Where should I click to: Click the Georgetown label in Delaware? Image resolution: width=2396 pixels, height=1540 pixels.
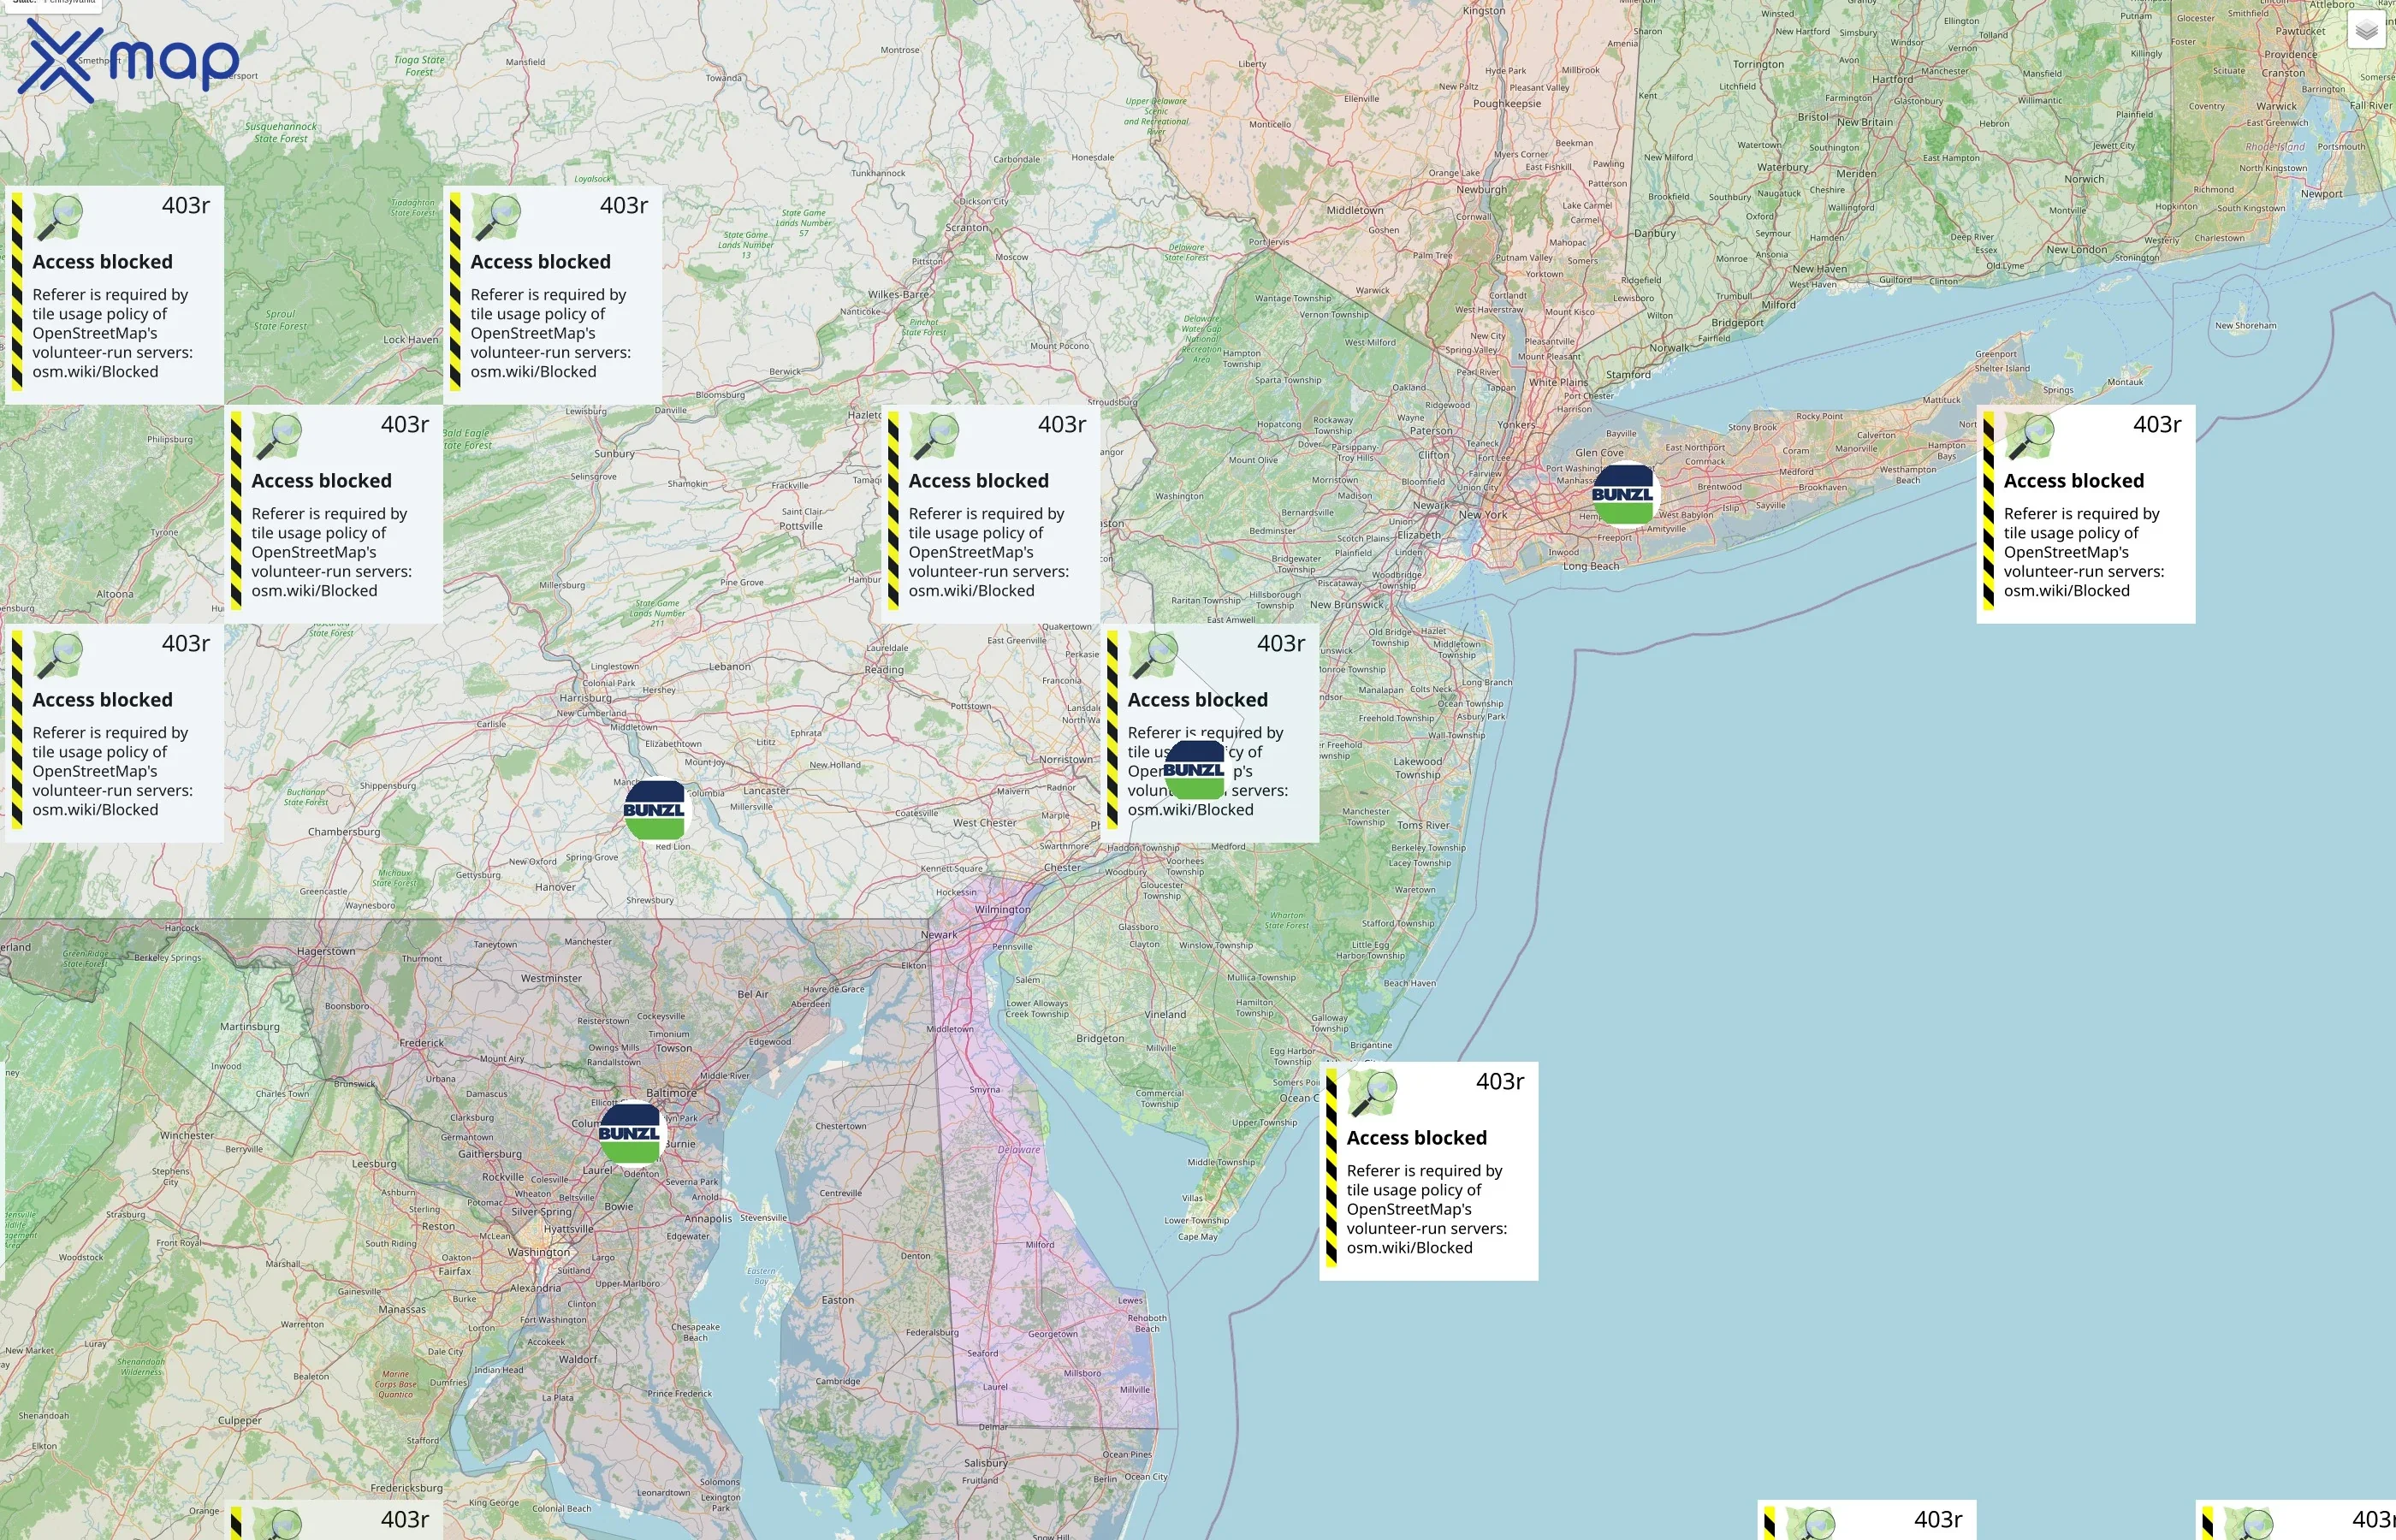coord(1053,1333)
